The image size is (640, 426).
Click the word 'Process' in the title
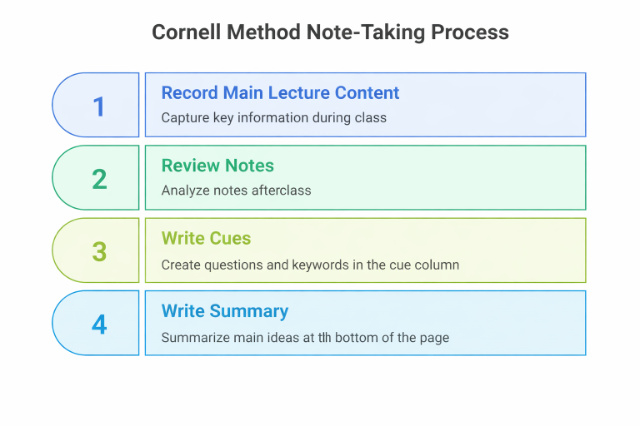[x=468, y=33]
